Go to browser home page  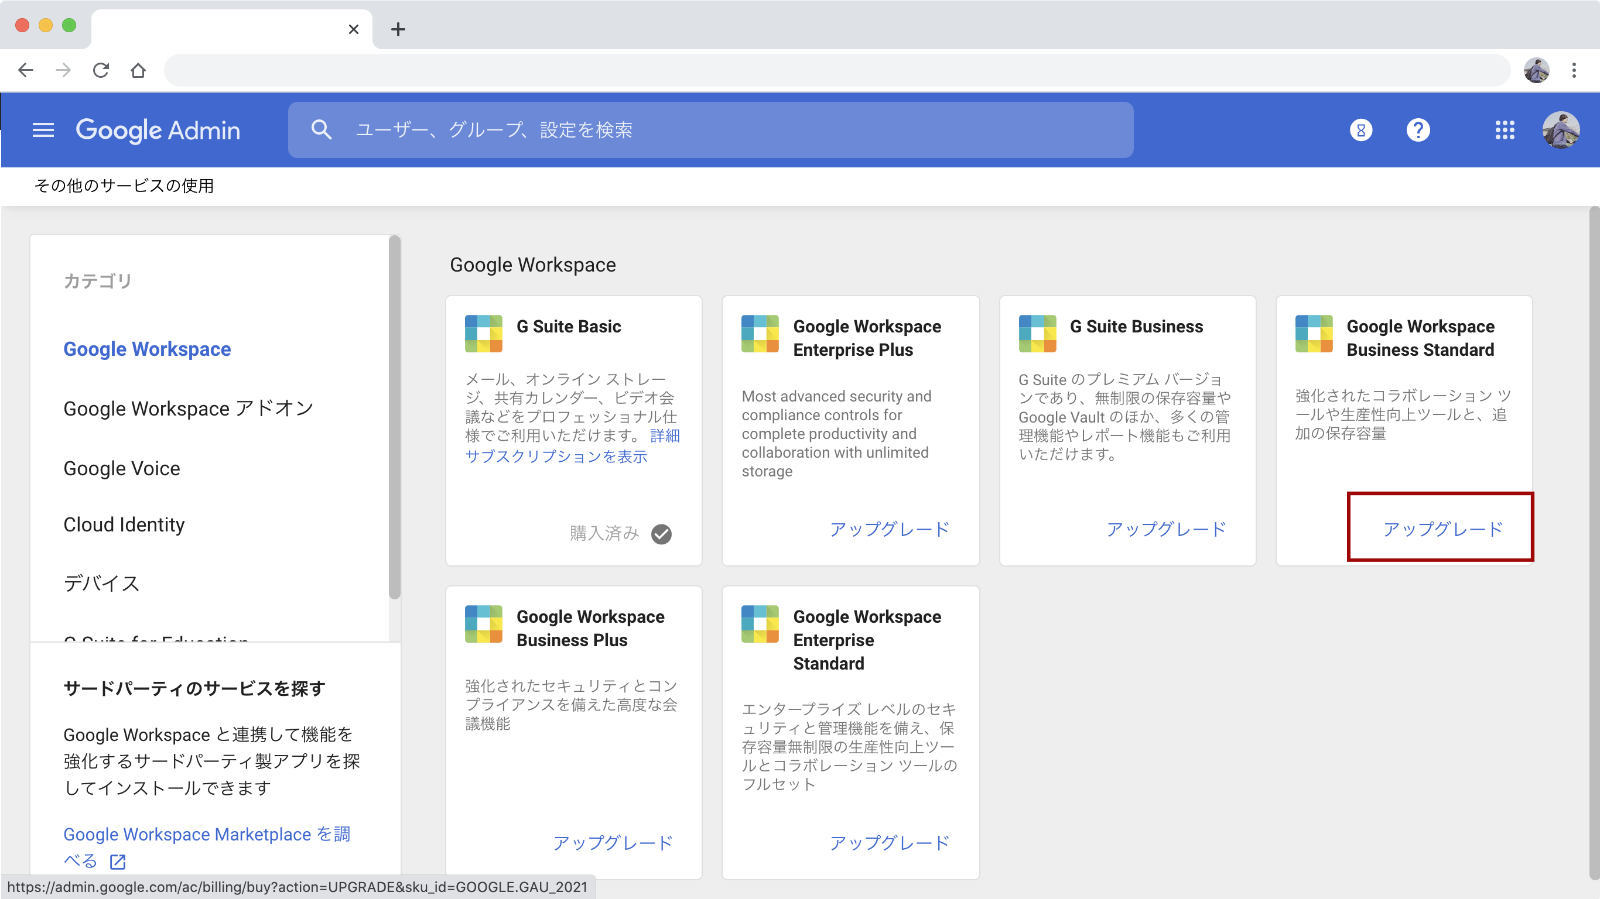(x=138, y=70)
